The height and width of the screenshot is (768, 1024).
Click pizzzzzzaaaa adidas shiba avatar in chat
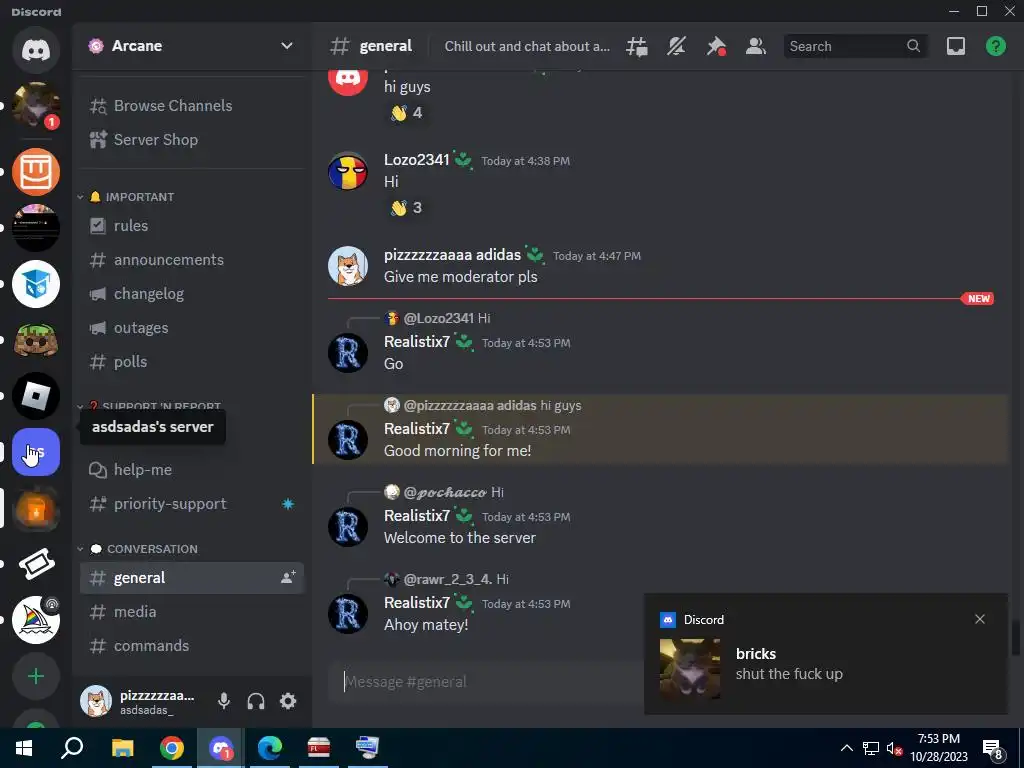(347, 266)
